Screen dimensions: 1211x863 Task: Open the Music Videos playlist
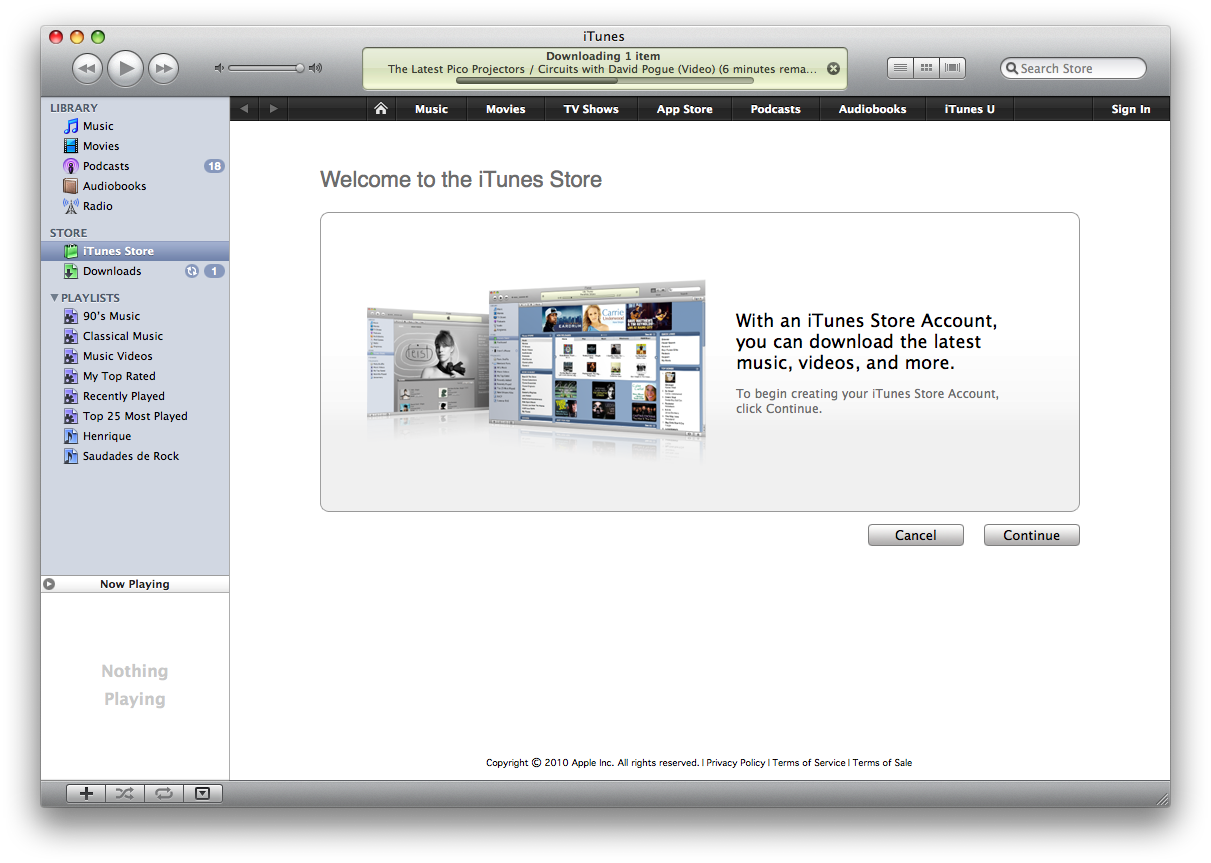[135, 356]
